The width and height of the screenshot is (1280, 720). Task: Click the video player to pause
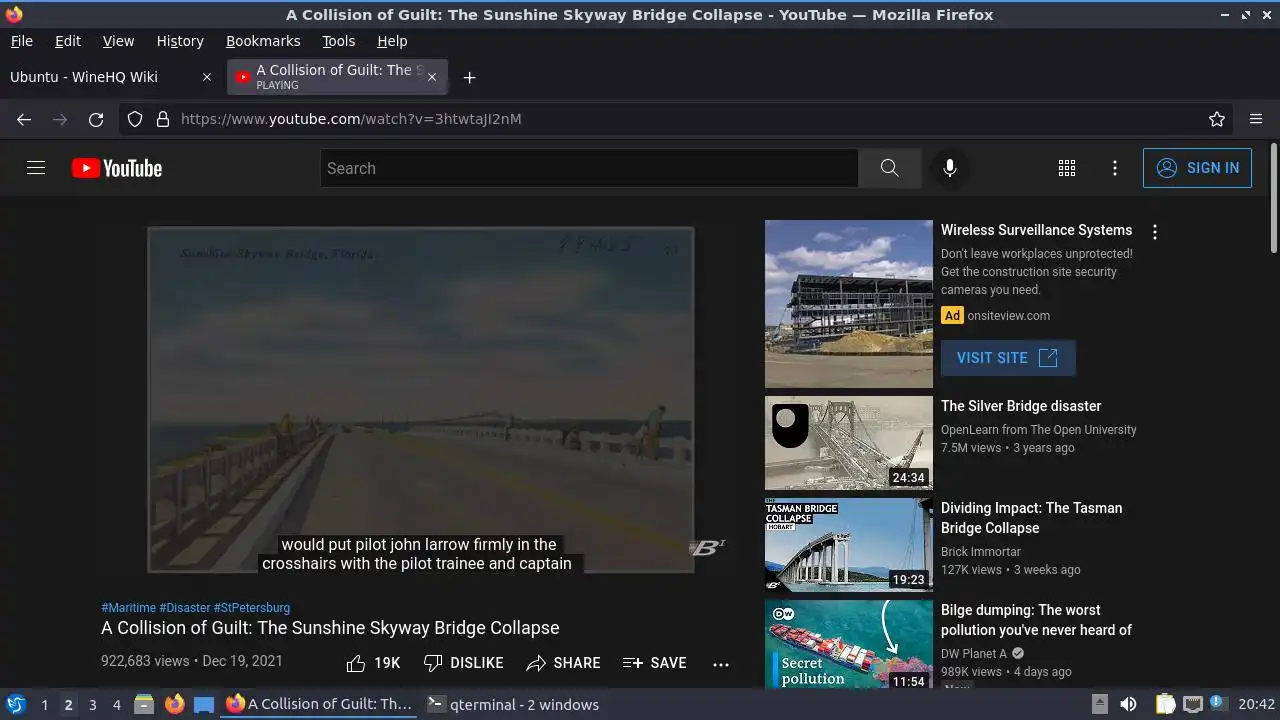(x=421, y=400)
